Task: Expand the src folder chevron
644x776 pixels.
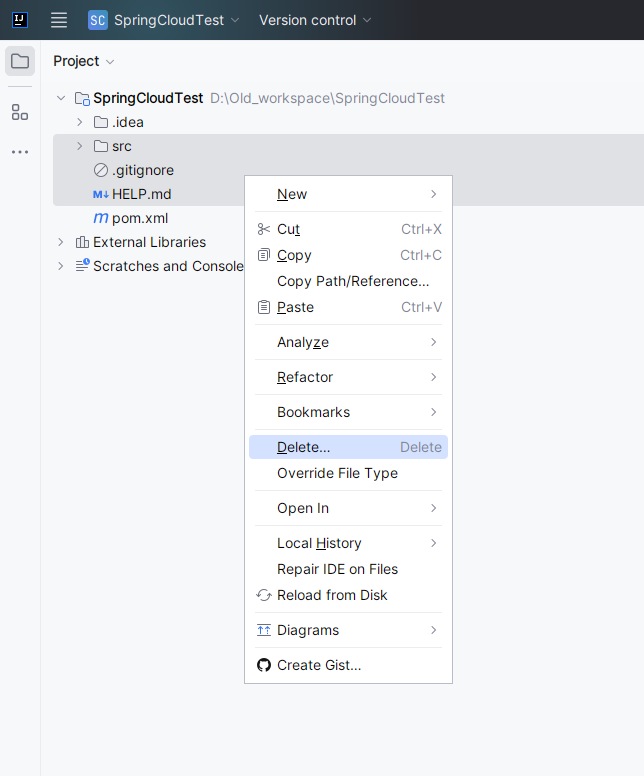Action: click(x=80, y=146)
